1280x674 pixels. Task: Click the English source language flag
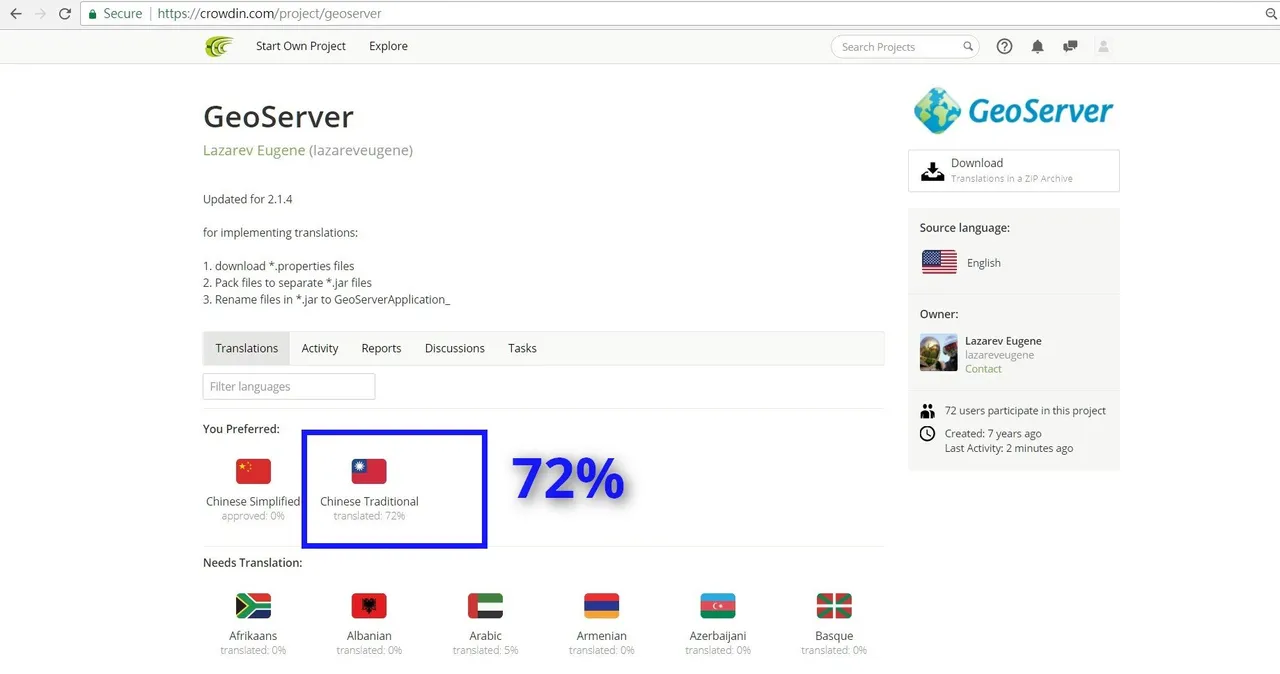pos(939,262)
